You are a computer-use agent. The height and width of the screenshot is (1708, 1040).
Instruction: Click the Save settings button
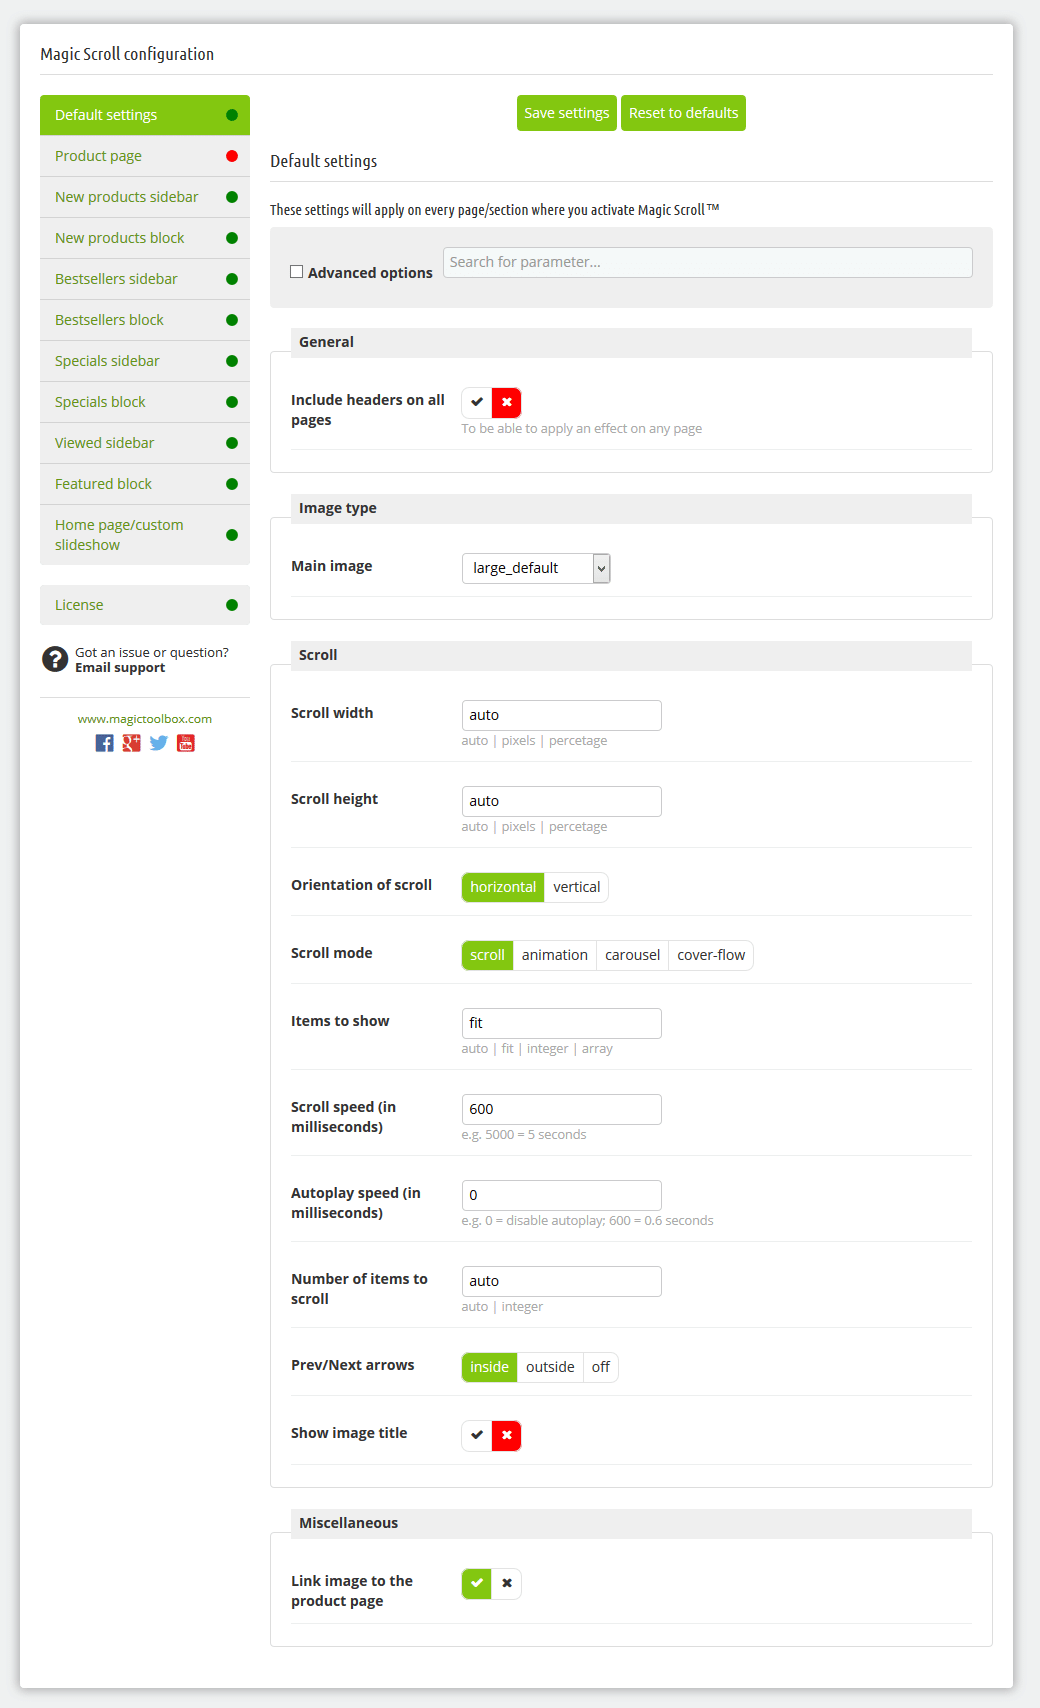(567, 113)
